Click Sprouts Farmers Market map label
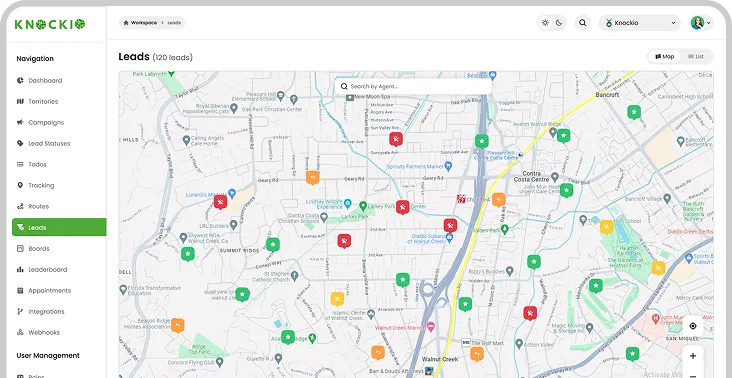This screenshot has height=378, width=732. click(415, 167)
